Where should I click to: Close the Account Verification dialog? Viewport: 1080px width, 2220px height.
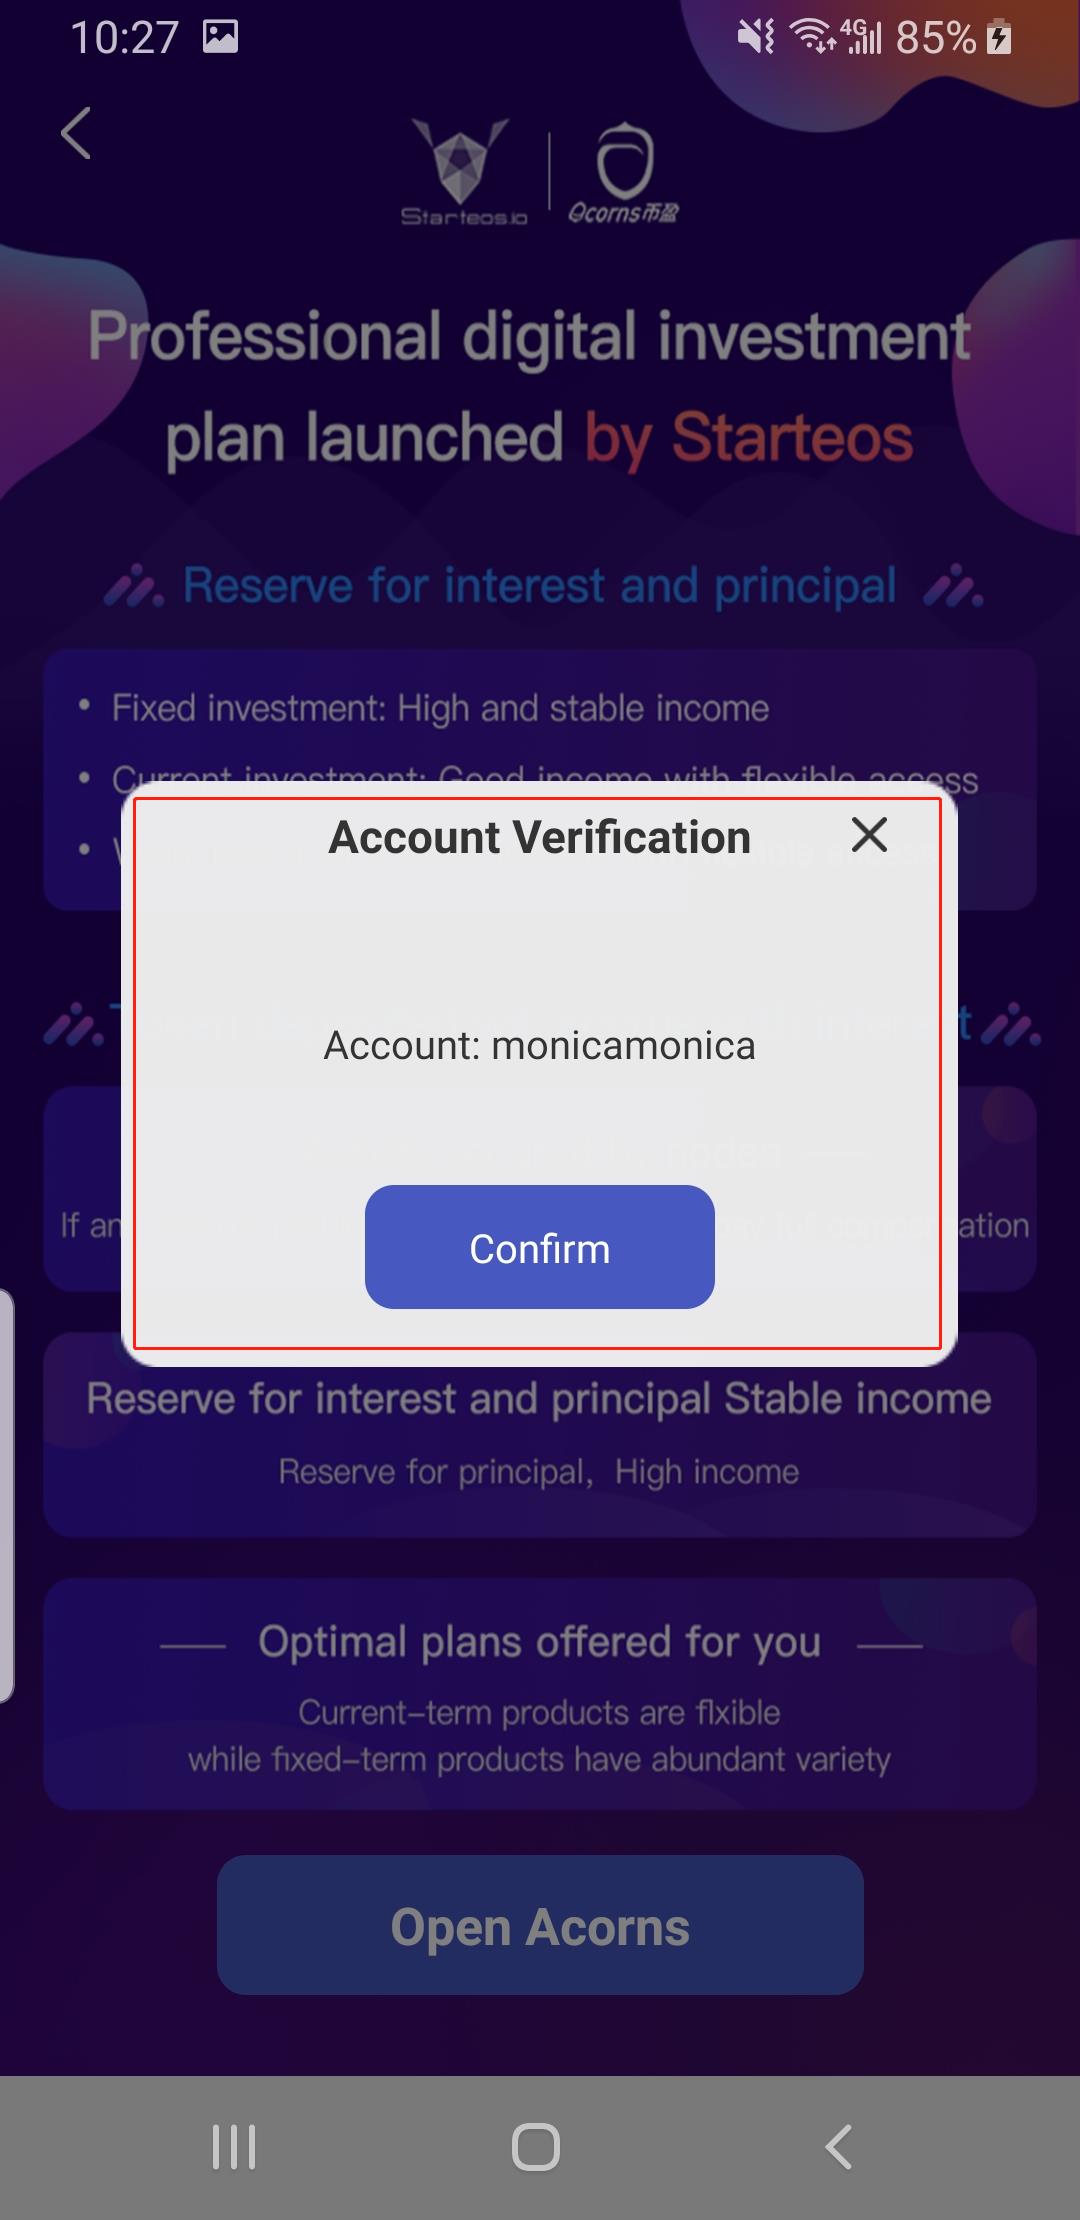coord(869,834)
